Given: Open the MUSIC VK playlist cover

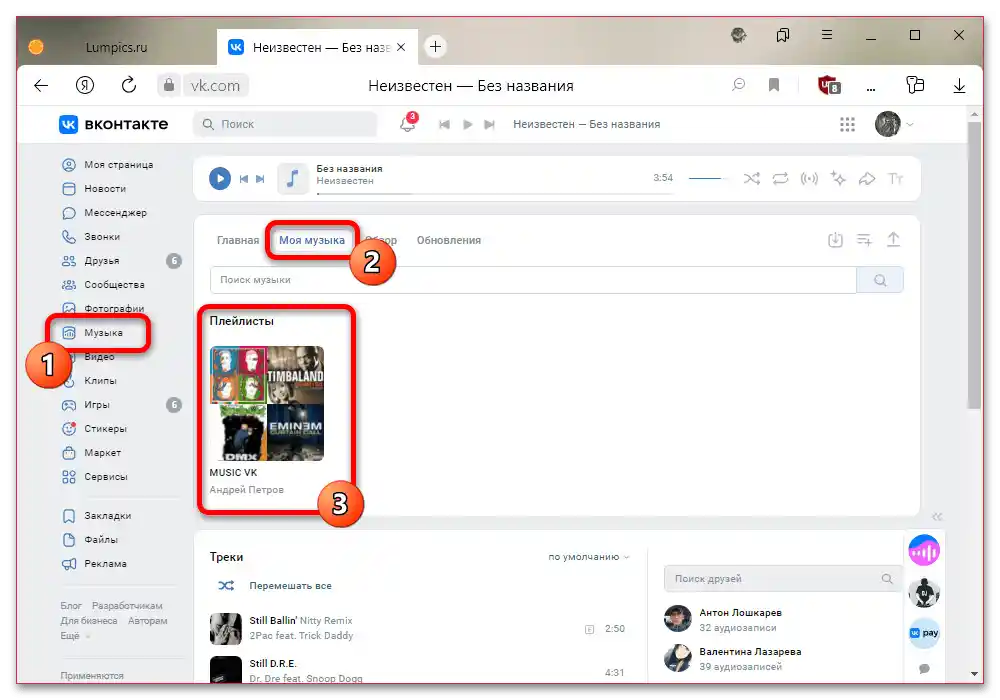Looking at the screenshot, I should (x=267, y=403).
